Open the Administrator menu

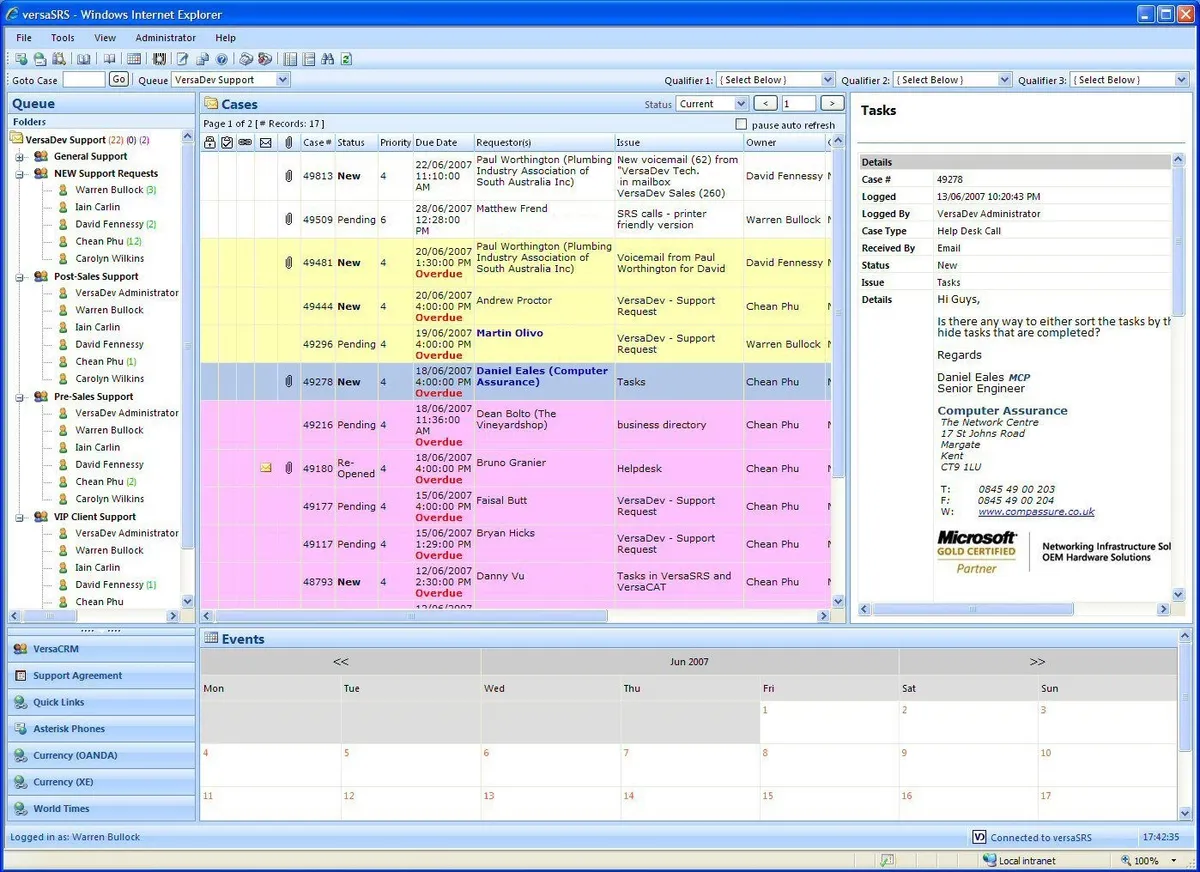(165, 37)
